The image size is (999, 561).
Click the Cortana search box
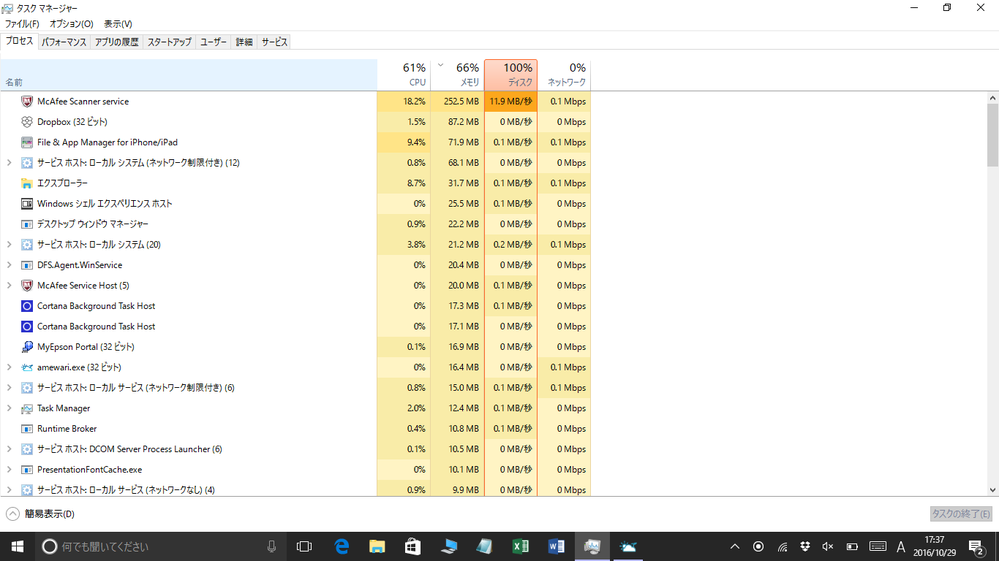click(x=159, y=546)
